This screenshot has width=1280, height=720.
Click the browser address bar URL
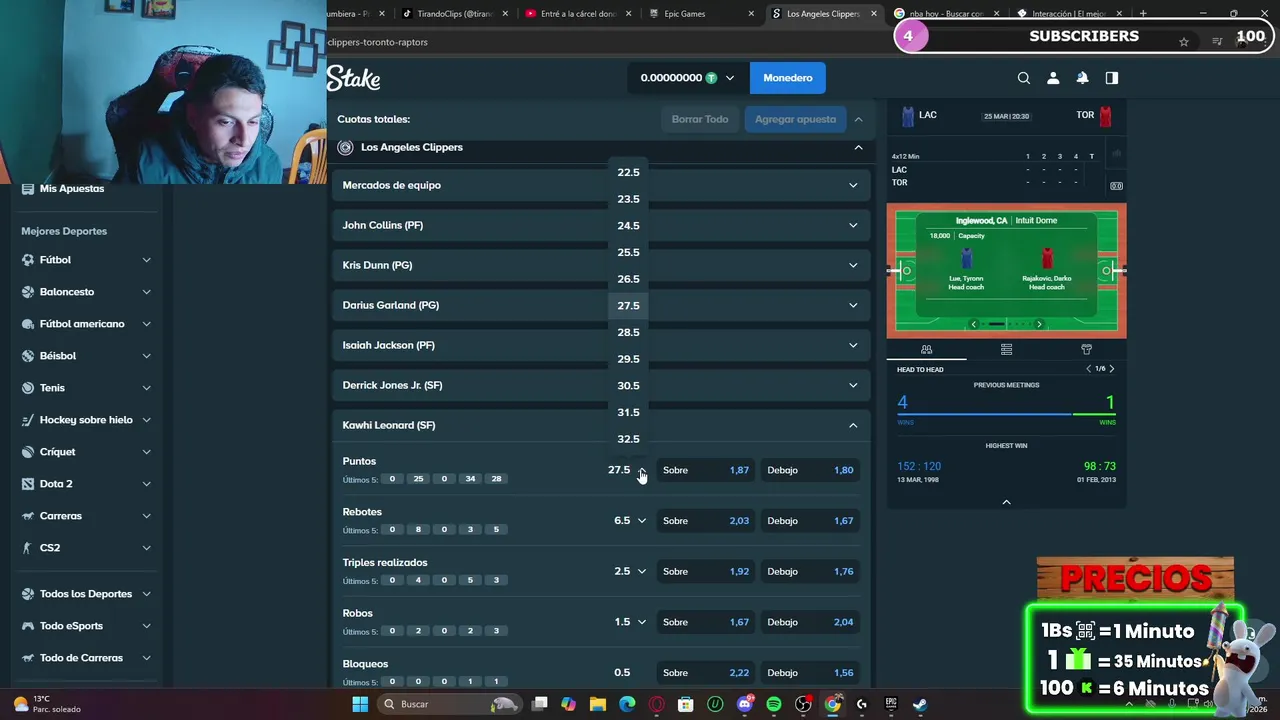(x=378, y=42)
